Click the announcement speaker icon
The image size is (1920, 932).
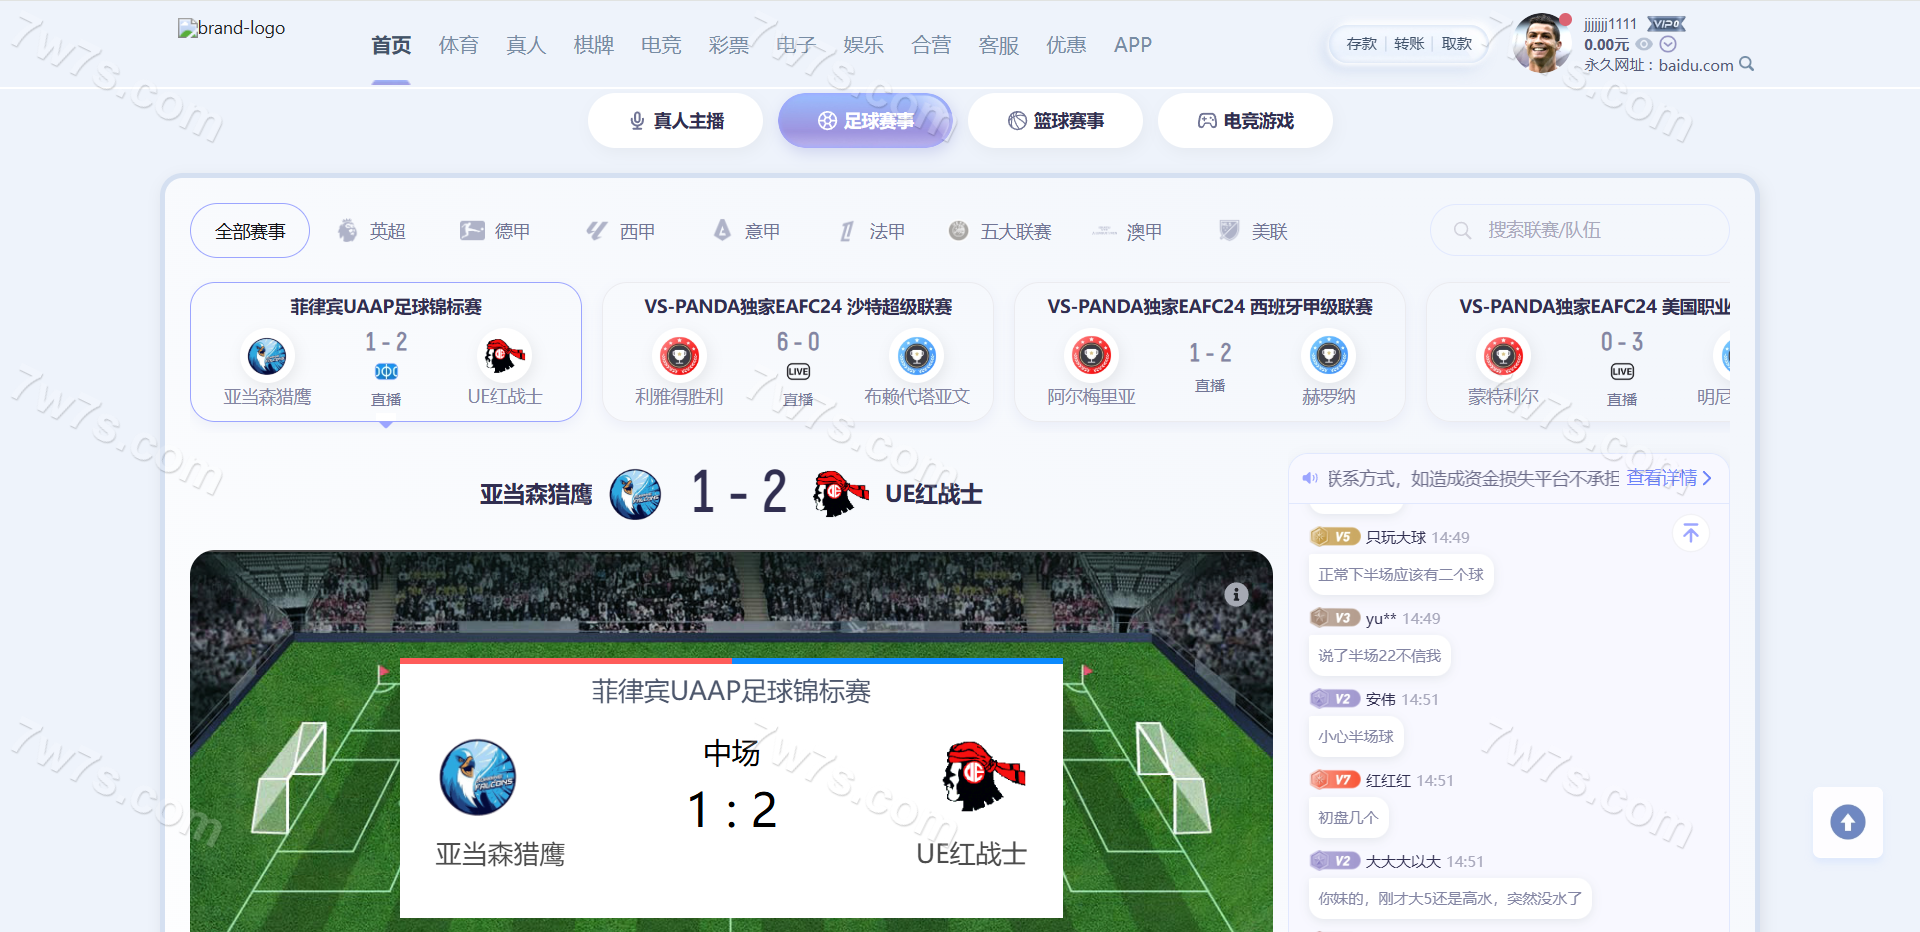[x=1310, y=478]
